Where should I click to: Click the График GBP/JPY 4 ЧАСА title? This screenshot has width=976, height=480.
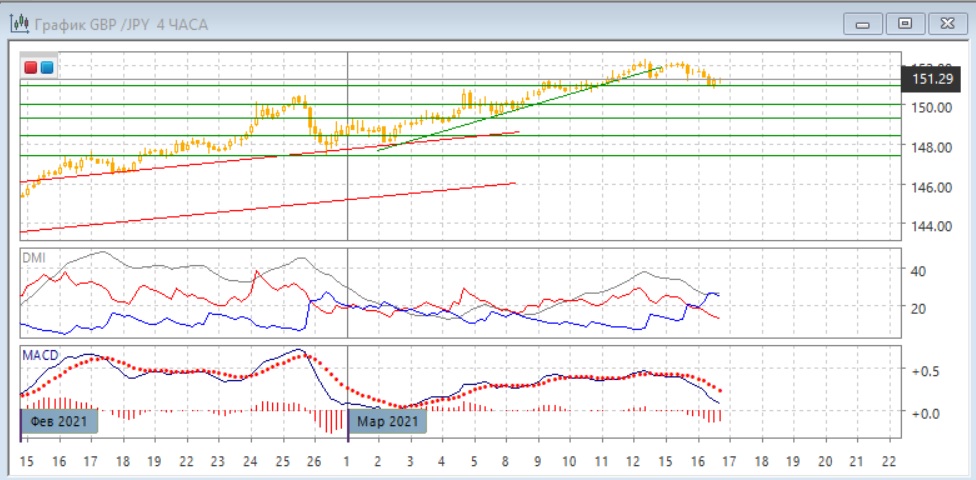121,24
